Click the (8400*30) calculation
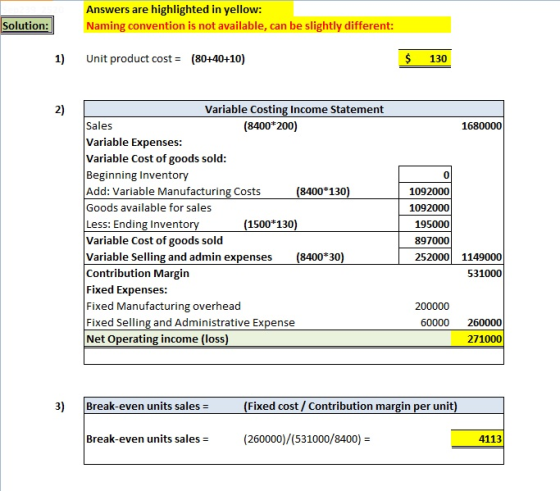Screen dimensions: 560x491 click(x=320, y=257)
